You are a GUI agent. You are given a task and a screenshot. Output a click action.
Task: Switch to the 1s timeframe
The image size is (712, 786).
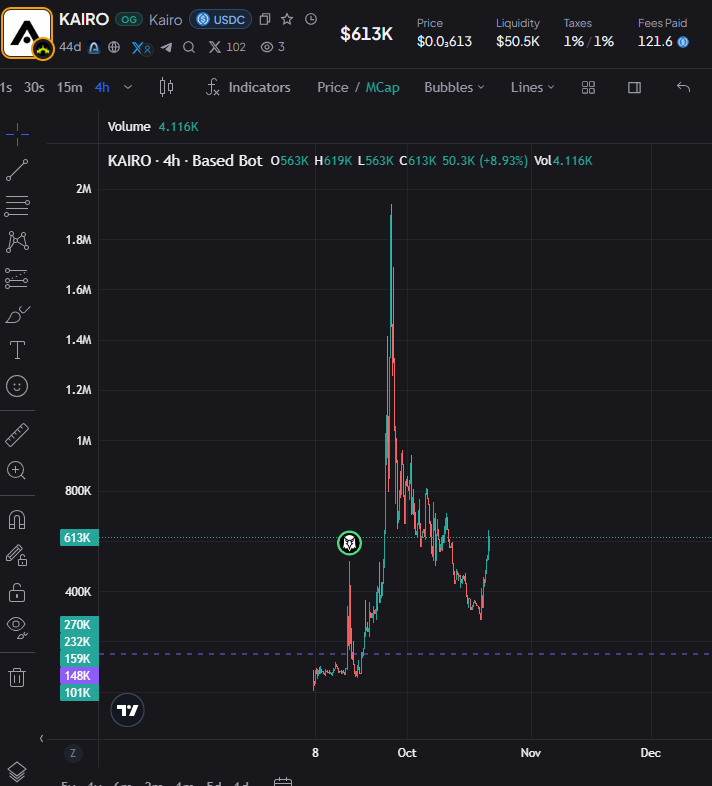[6, 87]
